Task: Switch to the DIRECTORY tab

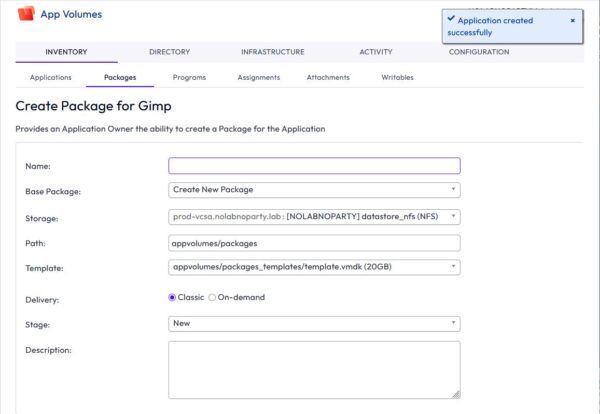Action: coord(170,52)
